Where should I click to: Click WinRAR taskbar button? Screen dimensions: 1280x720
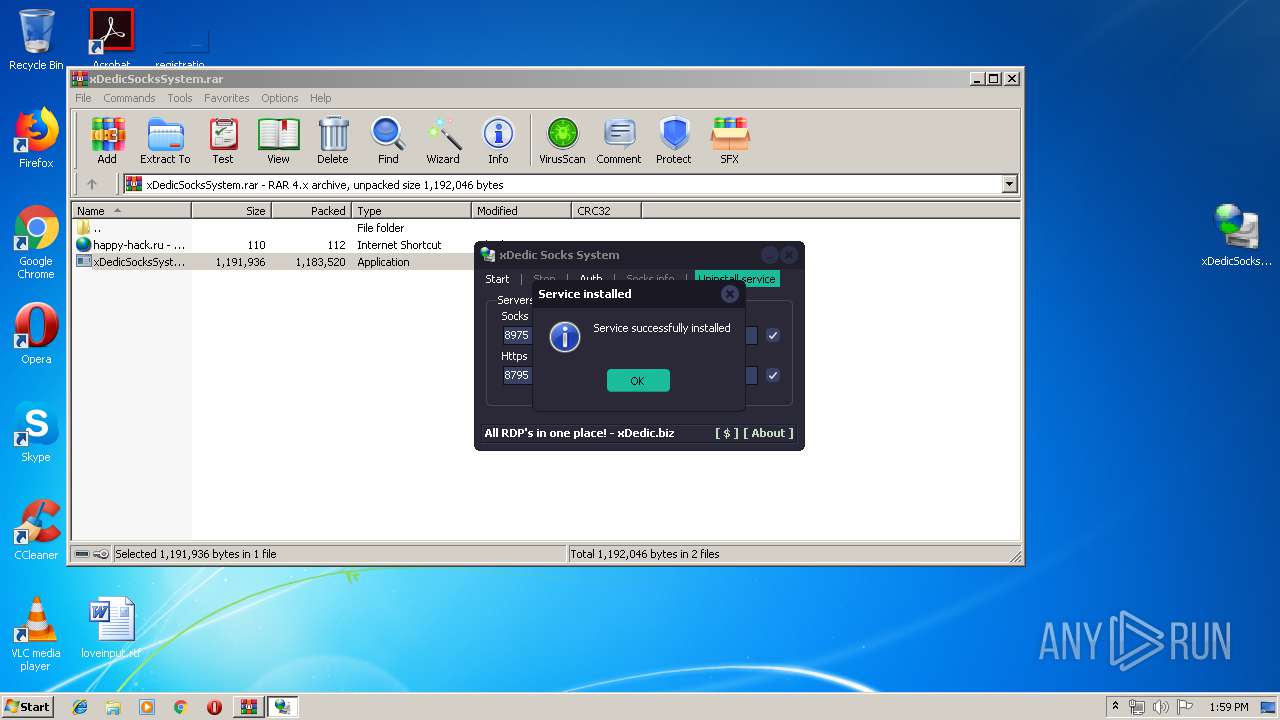248,707
